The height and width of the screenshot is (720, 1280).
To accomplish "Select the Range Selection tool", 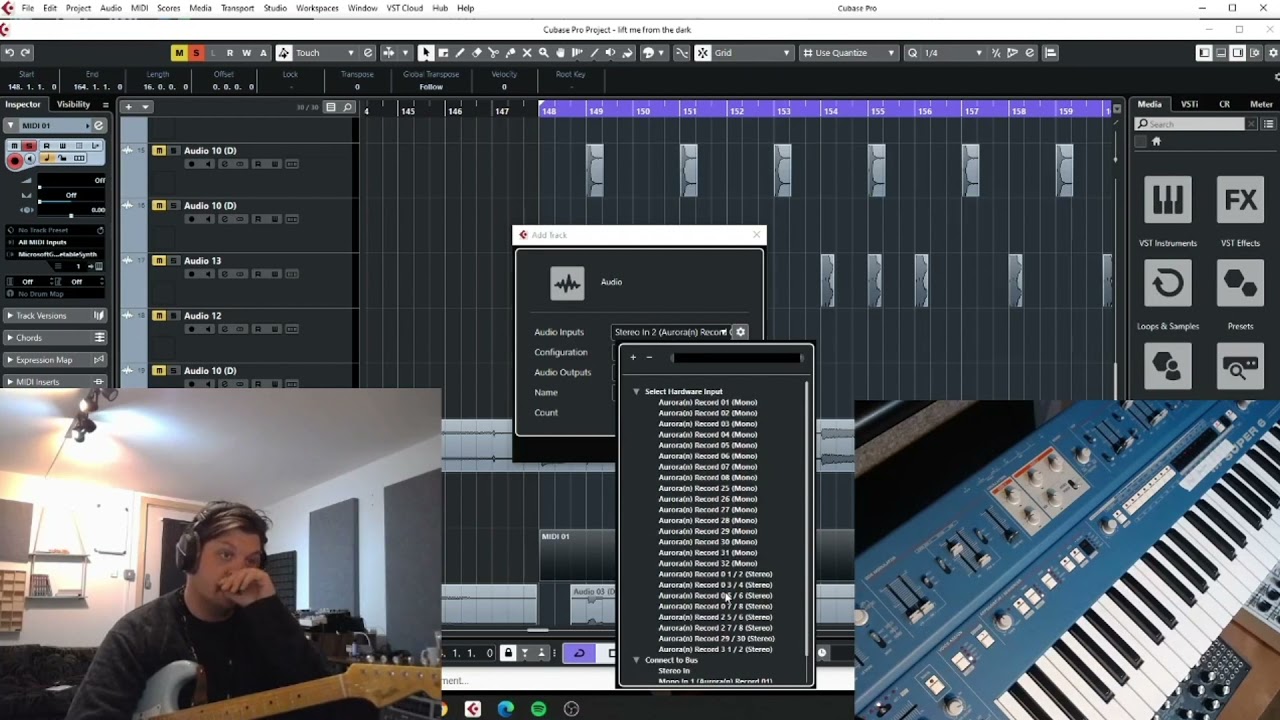I will (x=443, y=53).
